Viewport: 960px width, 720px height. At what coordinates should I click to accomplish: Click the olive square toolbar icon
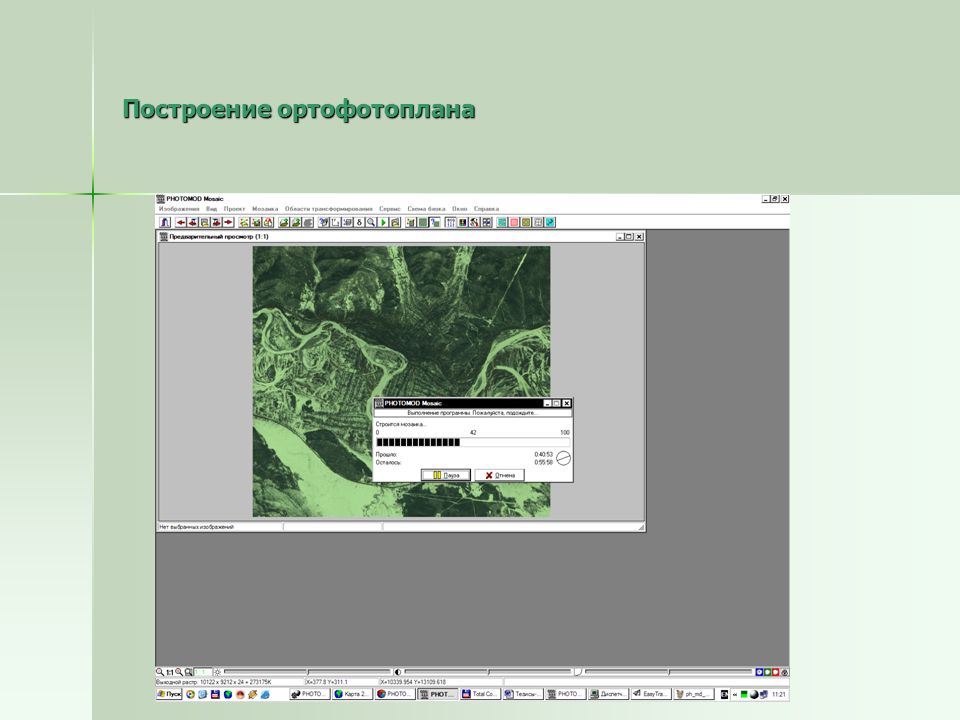(526, 222)
